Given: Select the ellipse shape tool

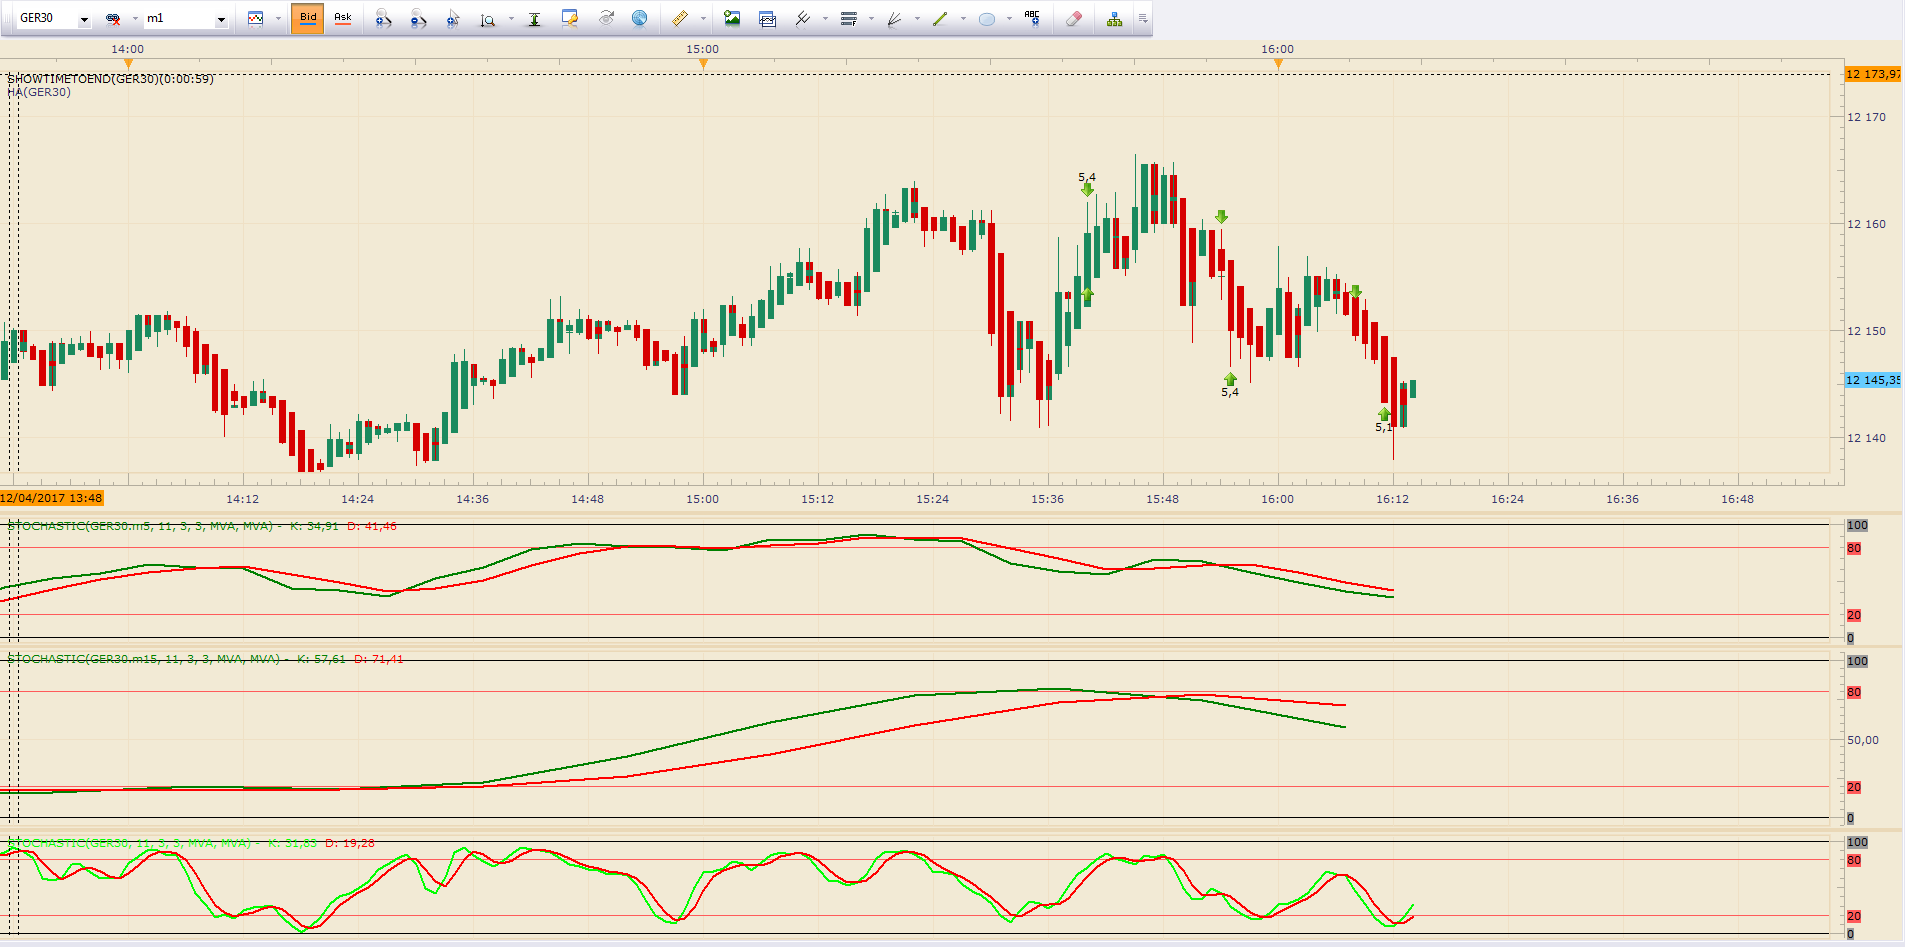Looking at the screenshot, I should coord(987,19).
